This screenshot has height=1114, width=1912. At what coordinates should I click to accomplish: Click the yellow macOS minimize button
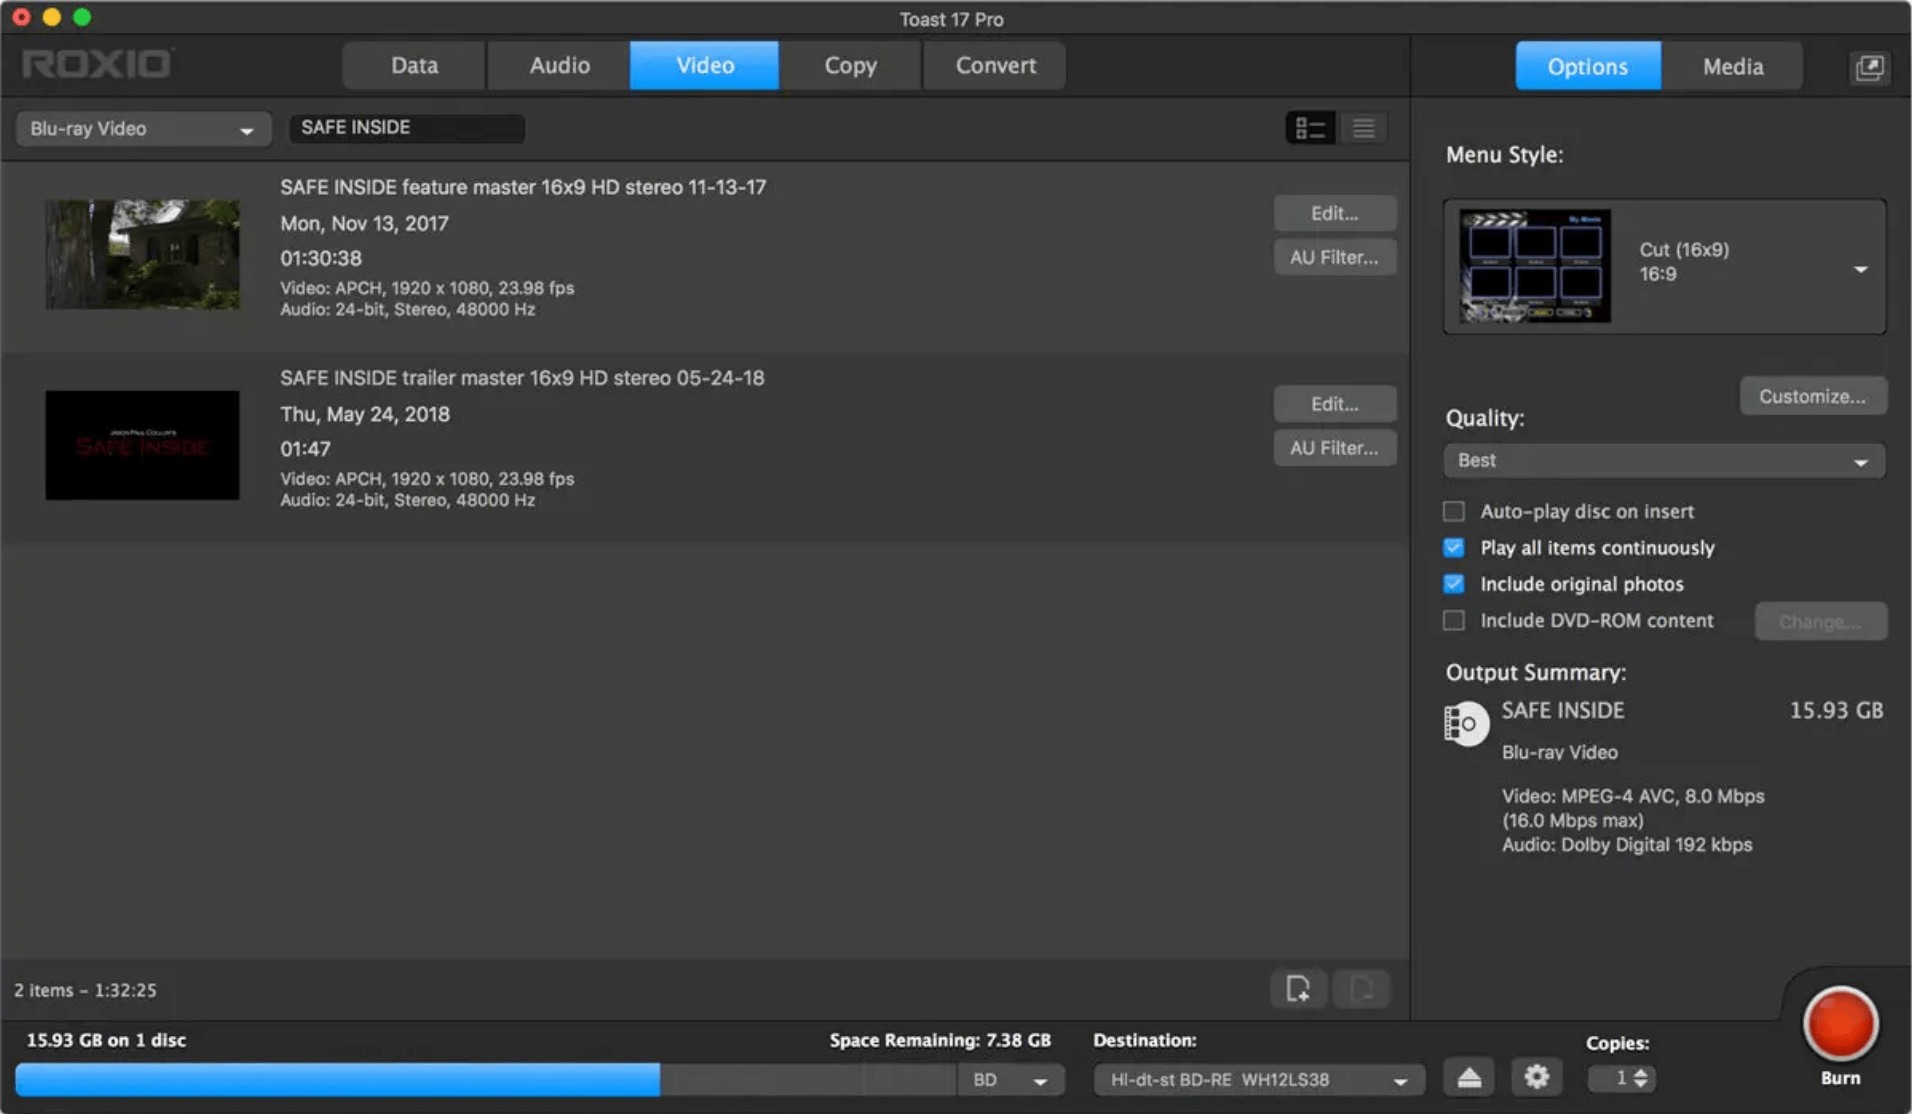(x=52, y=17)
